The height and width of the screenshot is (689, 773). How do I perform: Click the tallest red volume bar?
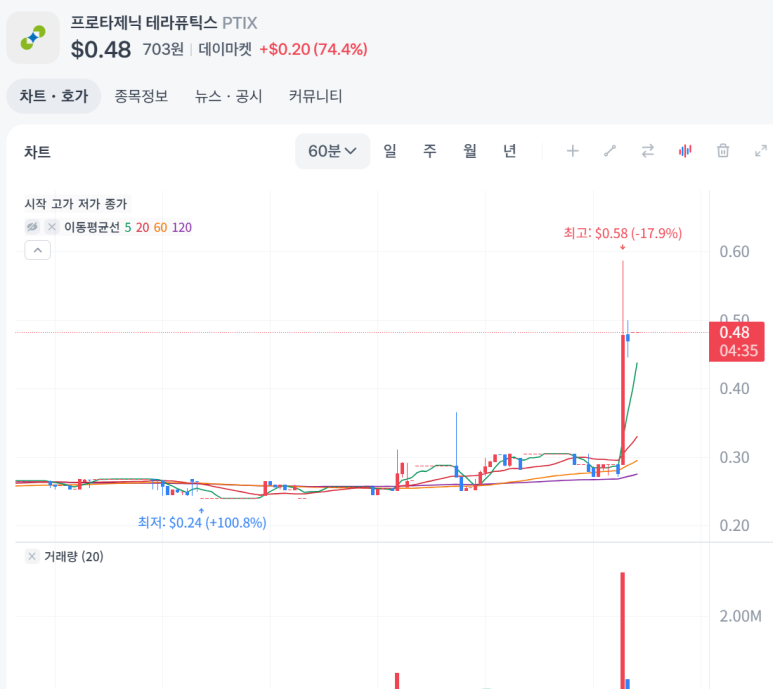(x=623, y=630)
